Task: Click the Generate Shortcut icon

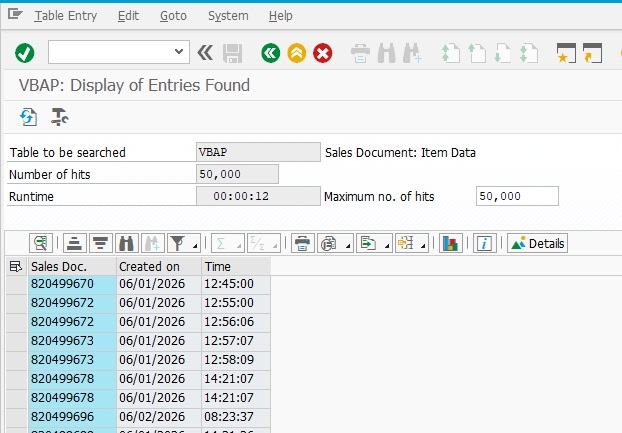Action: coord(593,53)
